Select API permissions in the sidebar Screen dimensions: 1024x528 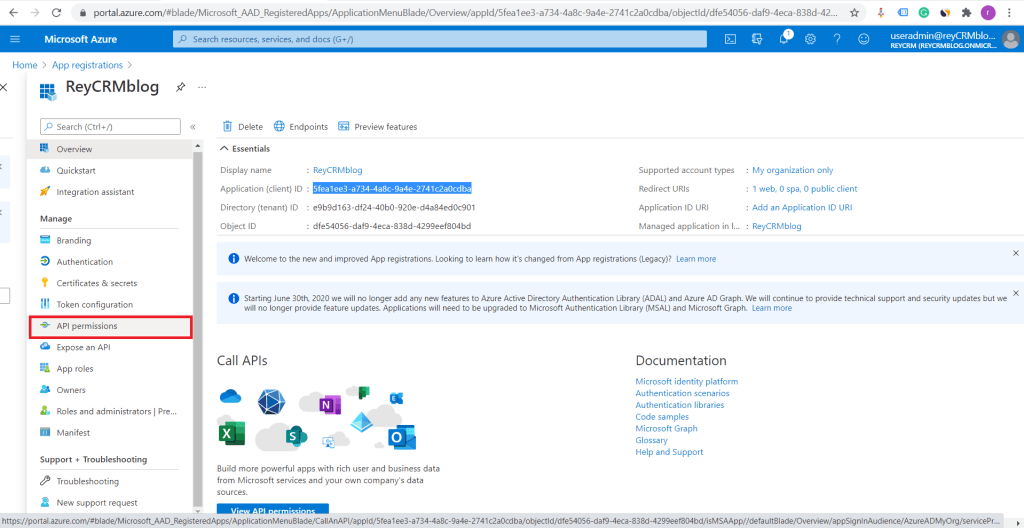87,326
